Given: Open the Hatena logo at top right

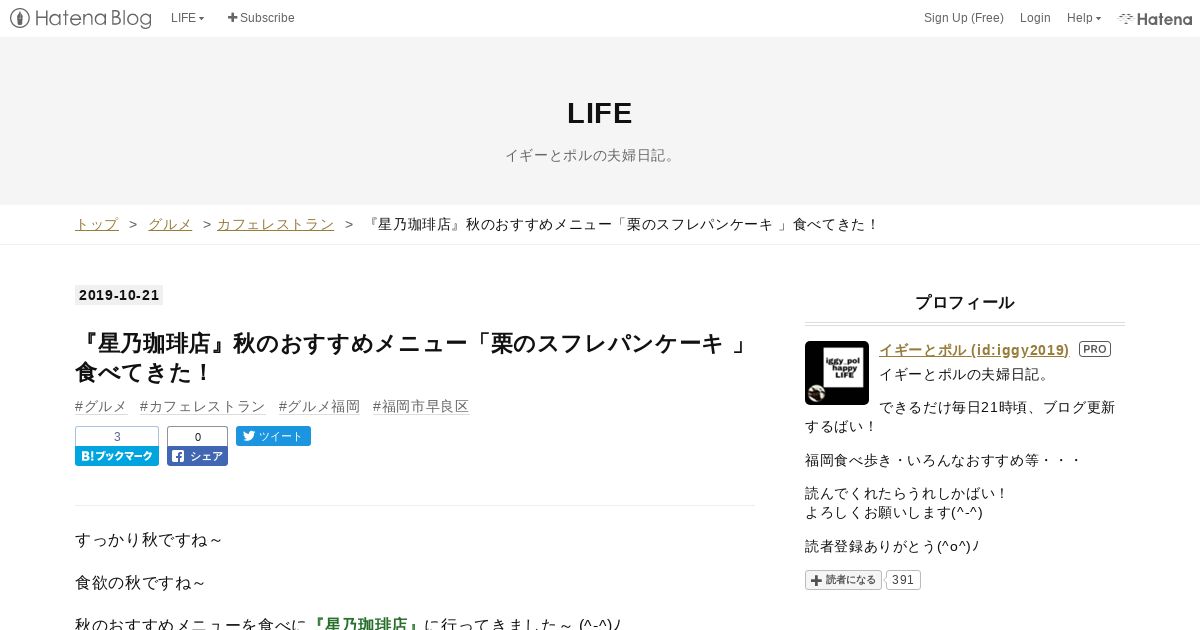Looking at the screenshot, I should click(1155, 18).
